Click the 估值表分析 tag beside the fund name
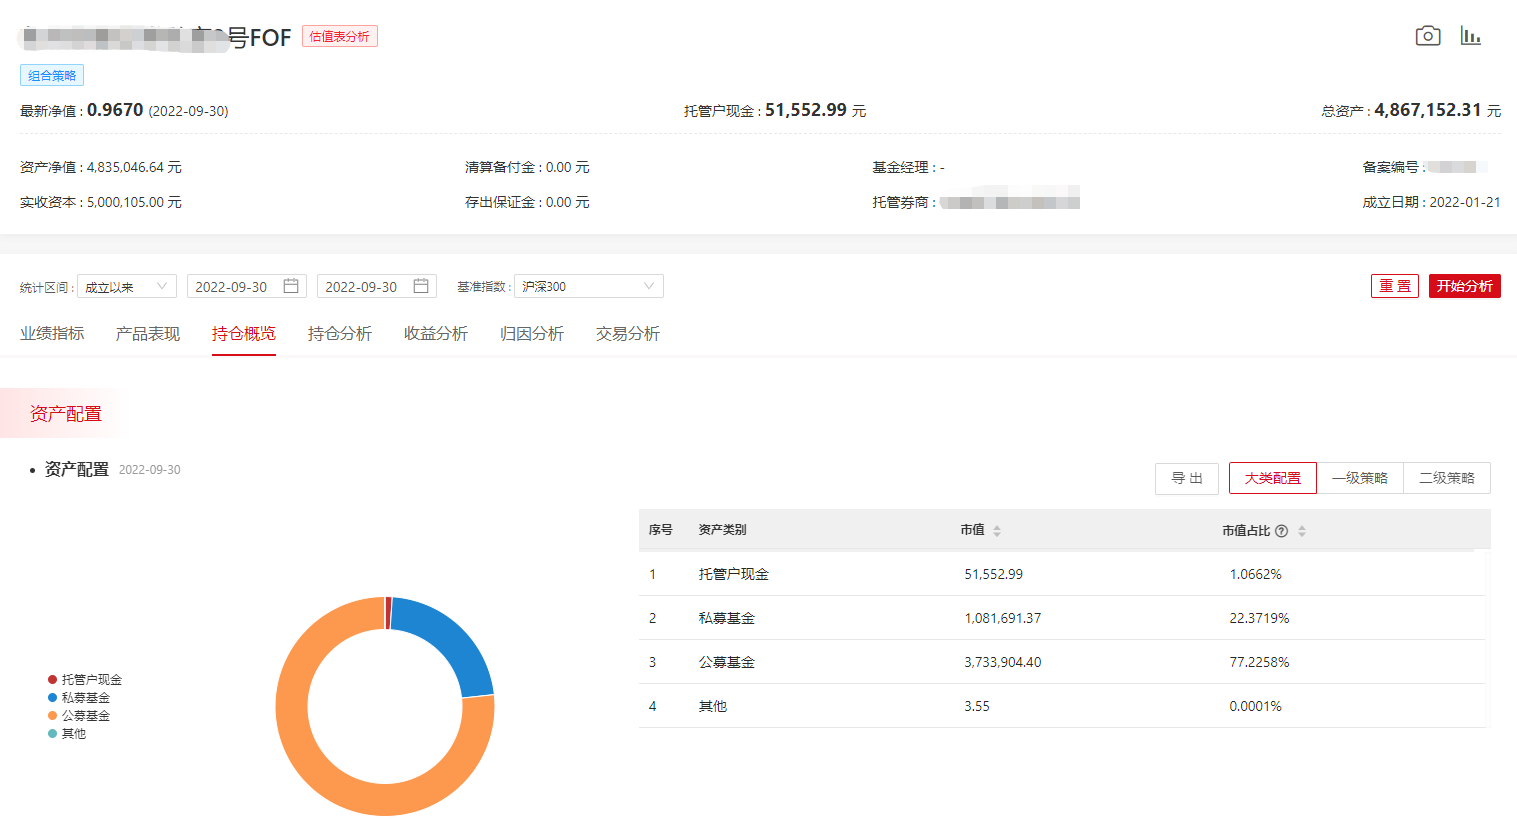The image size is (1517, 827). point(340,36)
